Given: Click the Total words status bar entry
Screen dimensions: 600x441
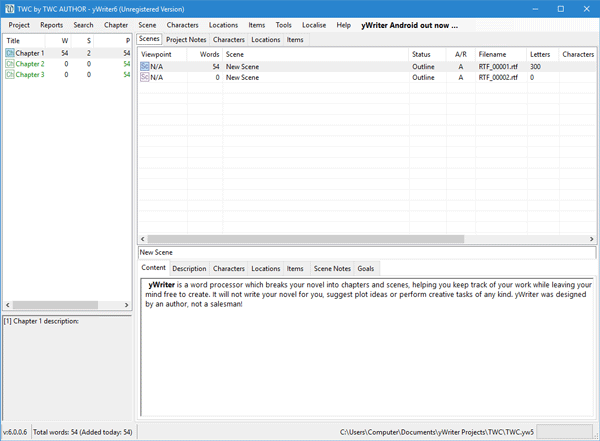Looking at the screenshot, I should [x=83, y=432].
